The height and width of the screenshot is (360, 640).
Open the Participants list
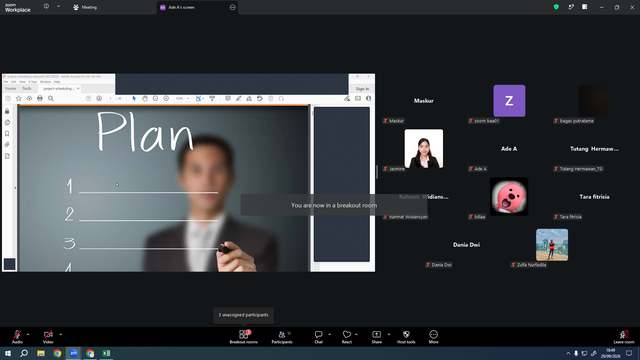(x=282, y=337)
